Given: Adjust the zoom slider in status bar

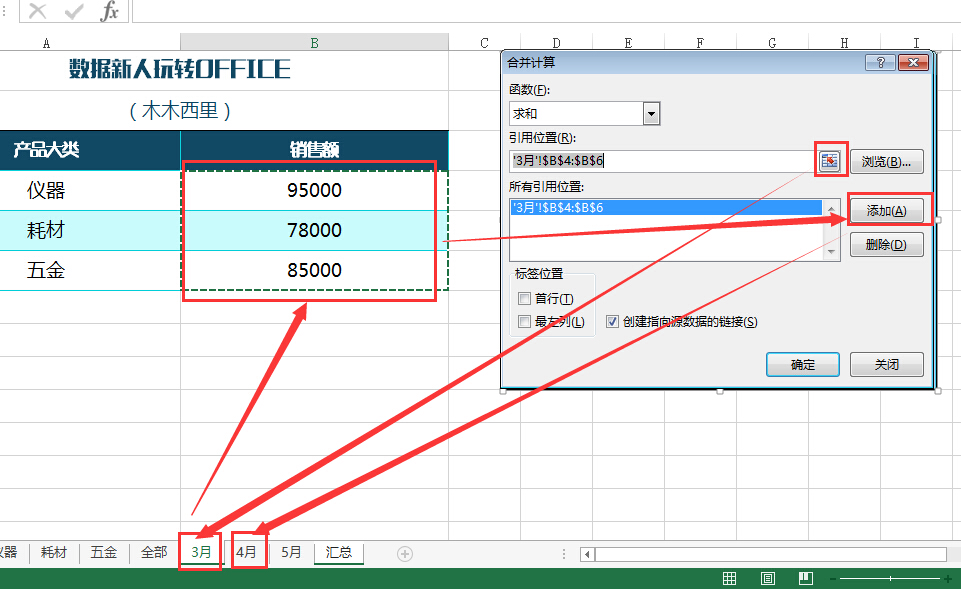Looking at the screenshot, I should [x=890, y=579].
